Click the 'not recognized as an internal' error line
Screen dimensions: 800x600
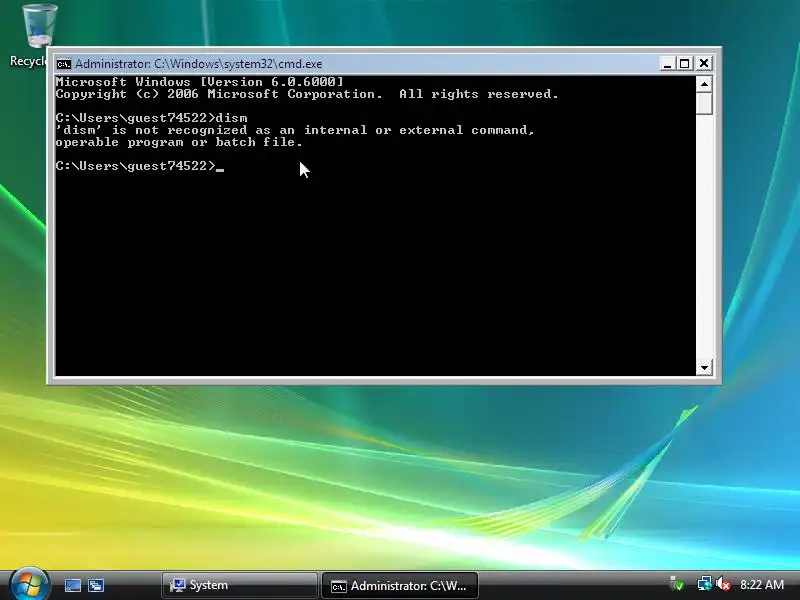pos(295,130)
